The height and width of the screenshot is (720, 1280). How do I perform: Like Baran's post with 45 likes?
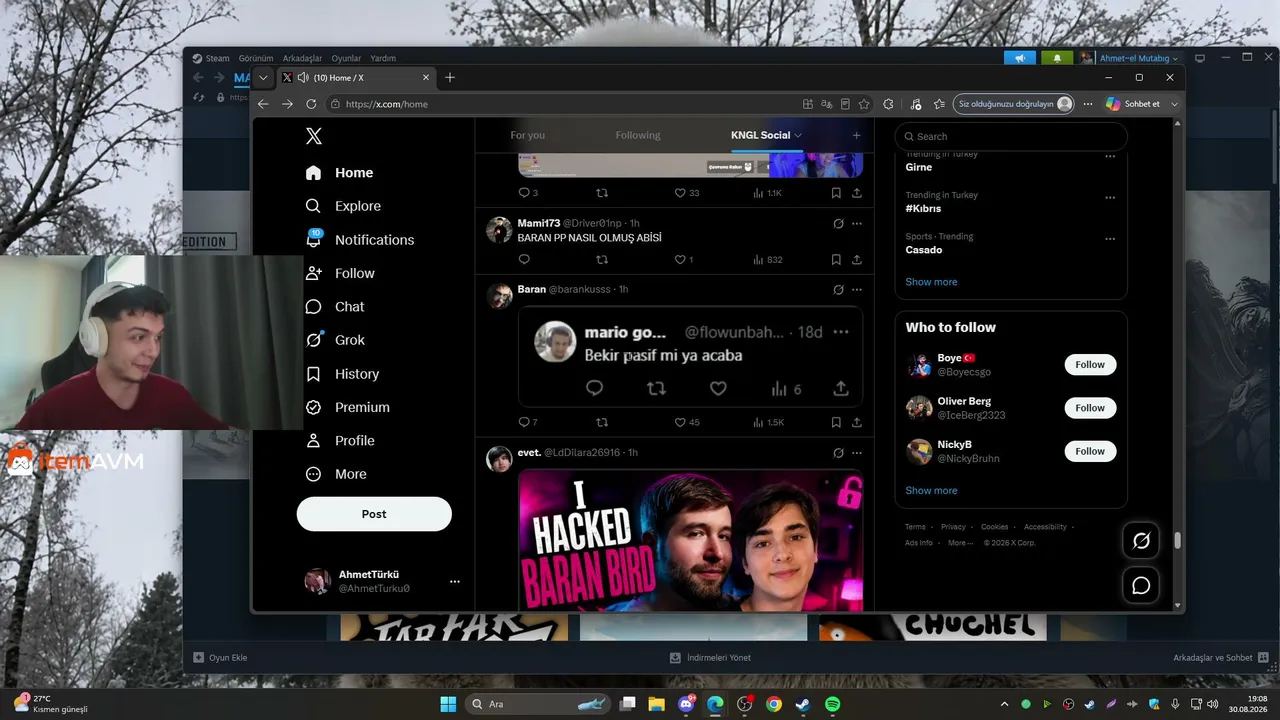coord(687,422)
